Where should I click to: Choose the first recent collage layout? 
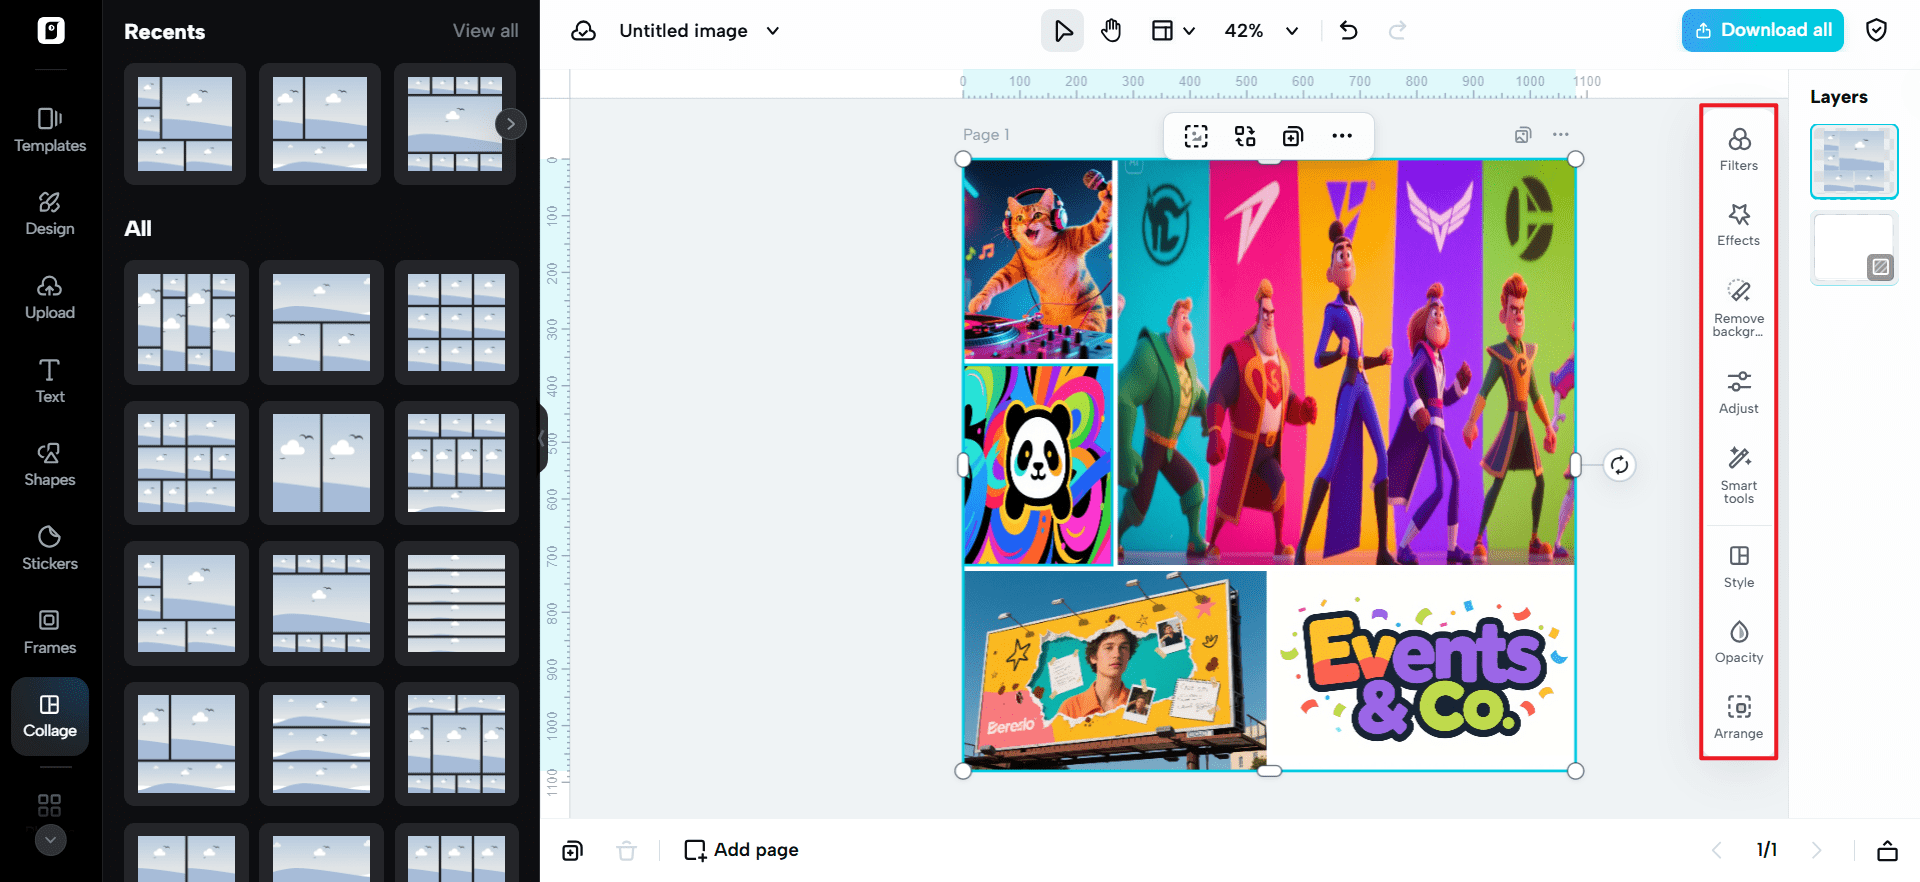point(185,124)
